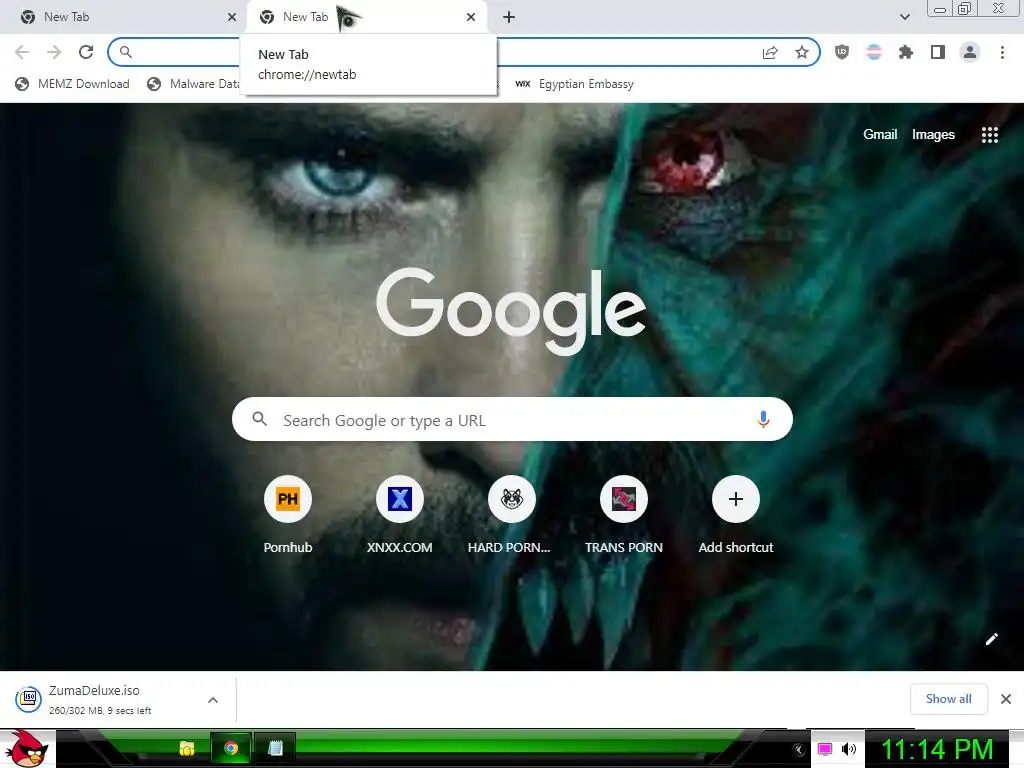Open the file explorer taskbar icon
This screenshot has width=1024, height=768.
187,748
